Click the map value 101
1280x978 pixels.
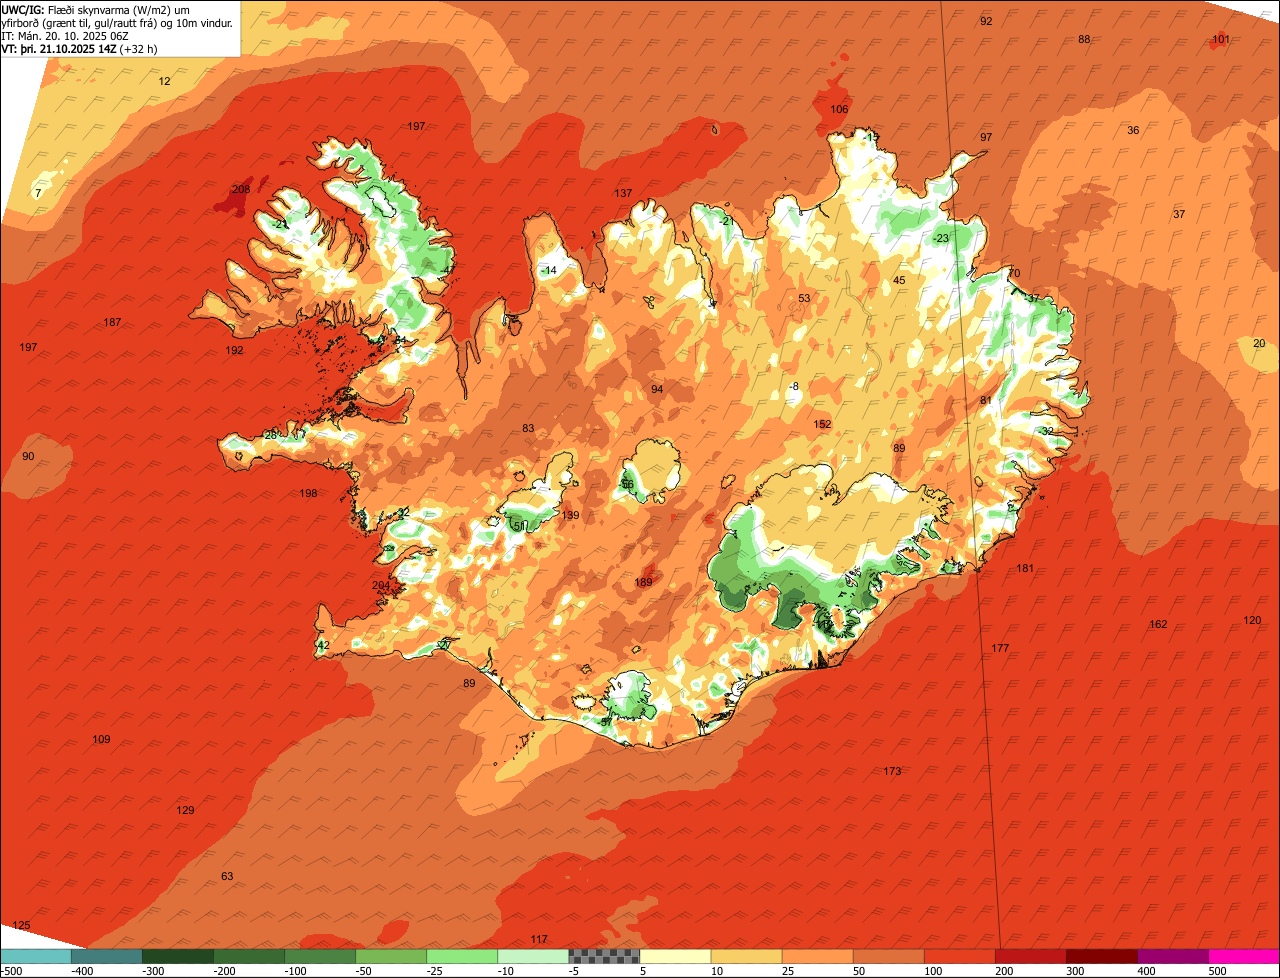click(1221, 39)
